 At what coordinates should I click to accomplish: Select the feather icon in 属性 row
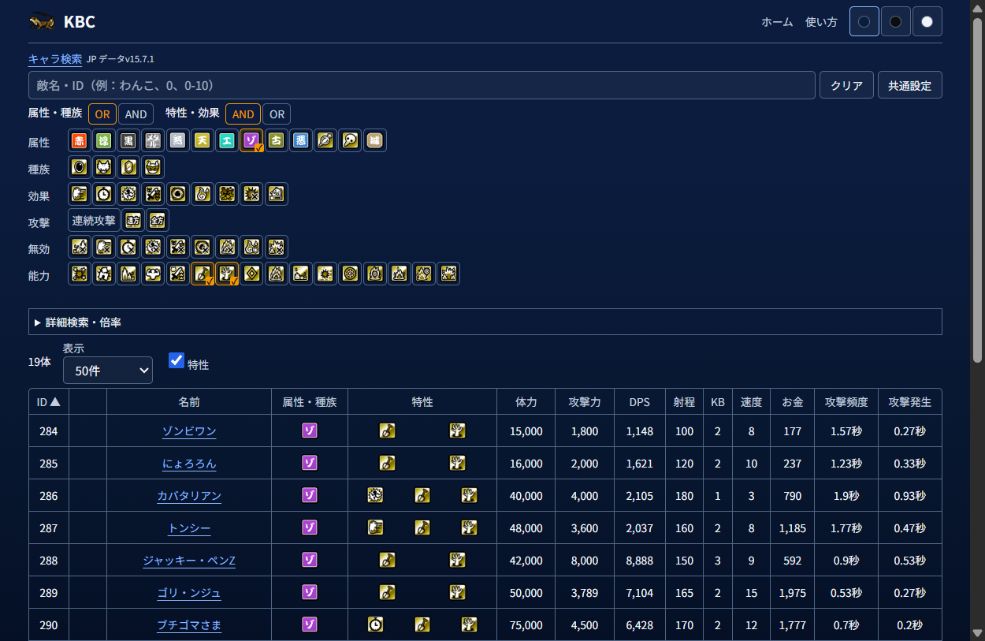(325, 141)
